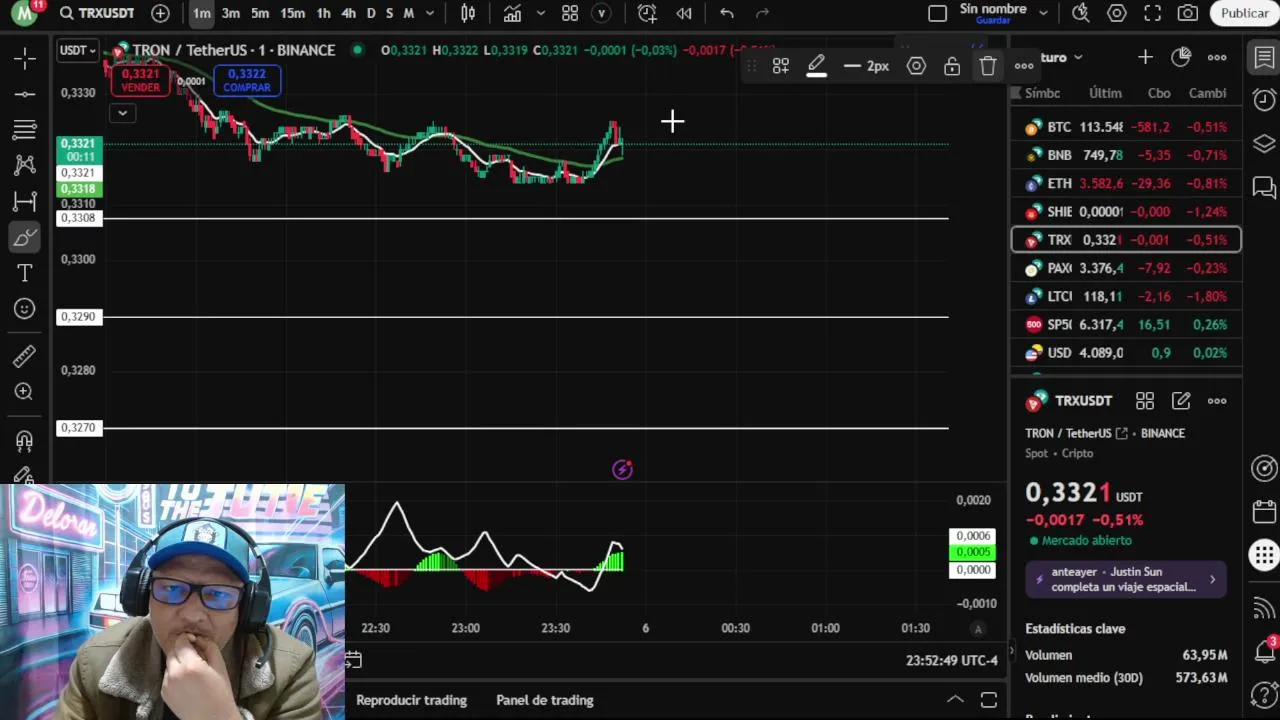1280x720 pixels.
Task: Open the user profile avatar menu
Action: tap(24, 13)
